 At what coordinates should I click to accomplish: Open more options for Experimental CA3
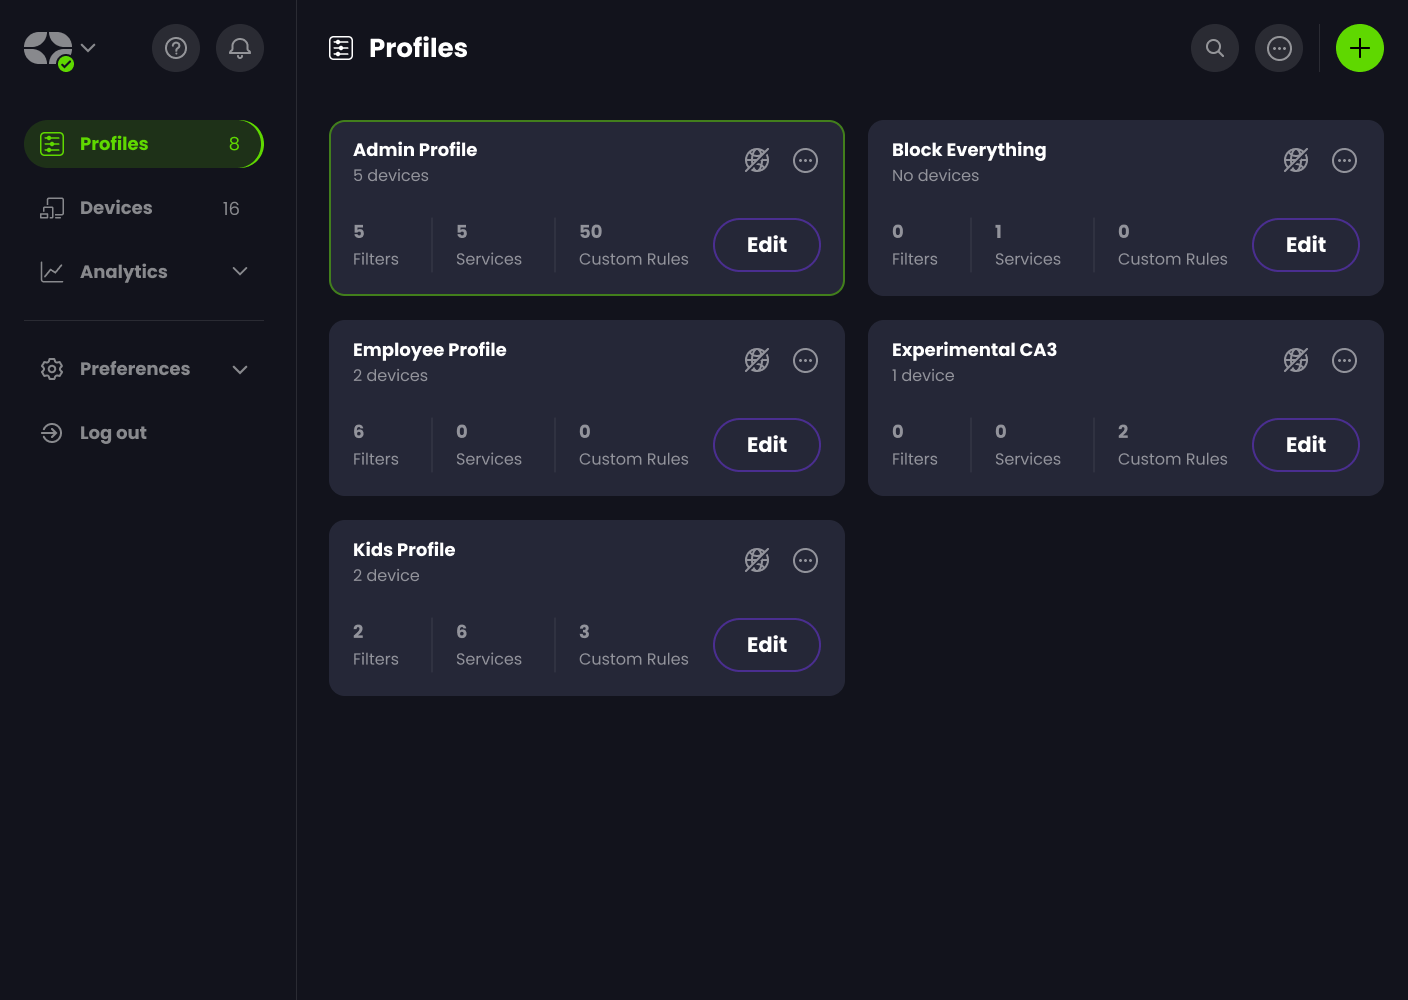(x=1344, y=360)
